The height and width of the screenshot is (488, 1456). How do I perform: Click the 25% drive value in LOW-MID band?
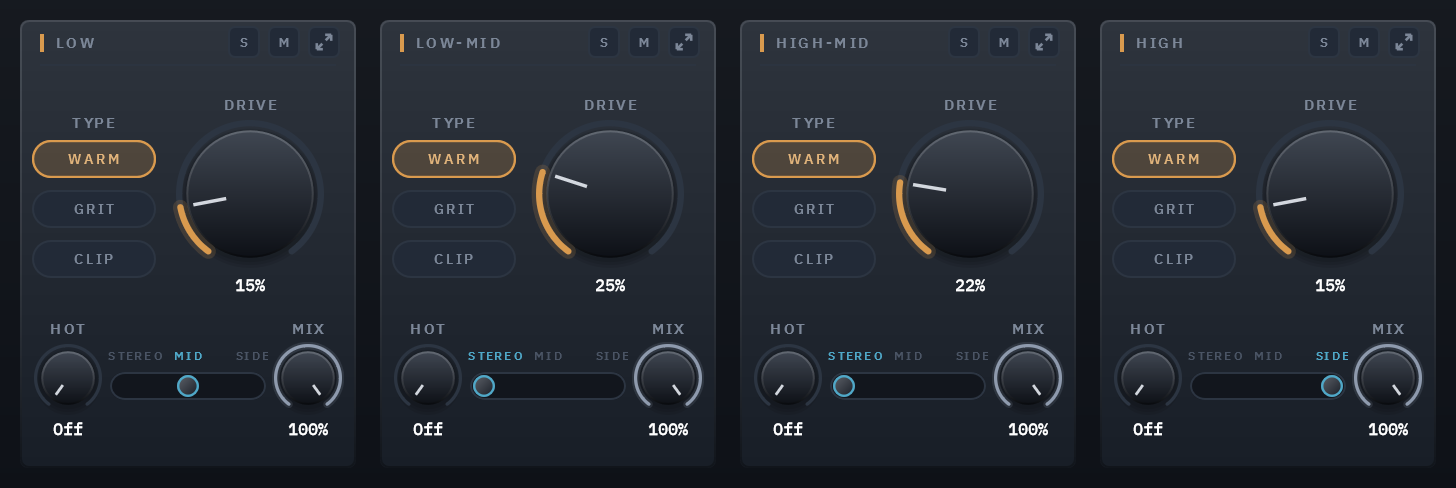tap(610, 286)
